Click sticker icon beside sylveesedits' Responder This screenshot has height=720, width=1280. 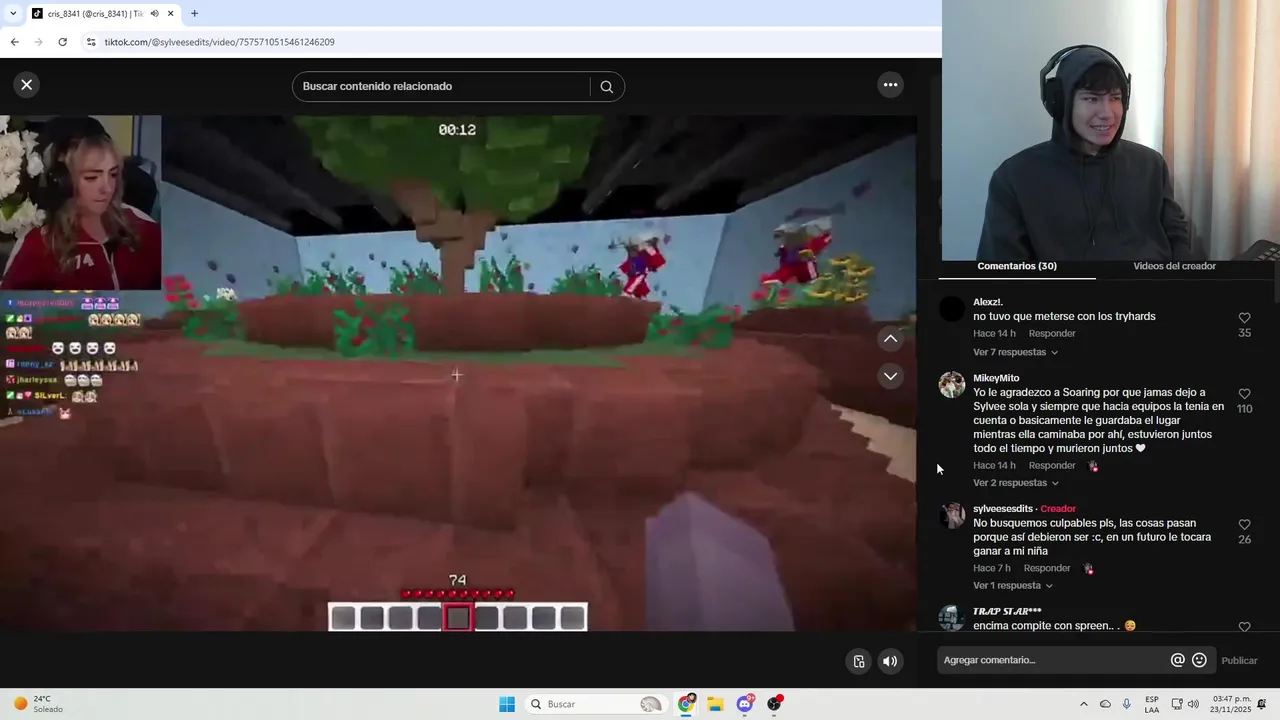pyautogui.click(x=1088, y=569)
